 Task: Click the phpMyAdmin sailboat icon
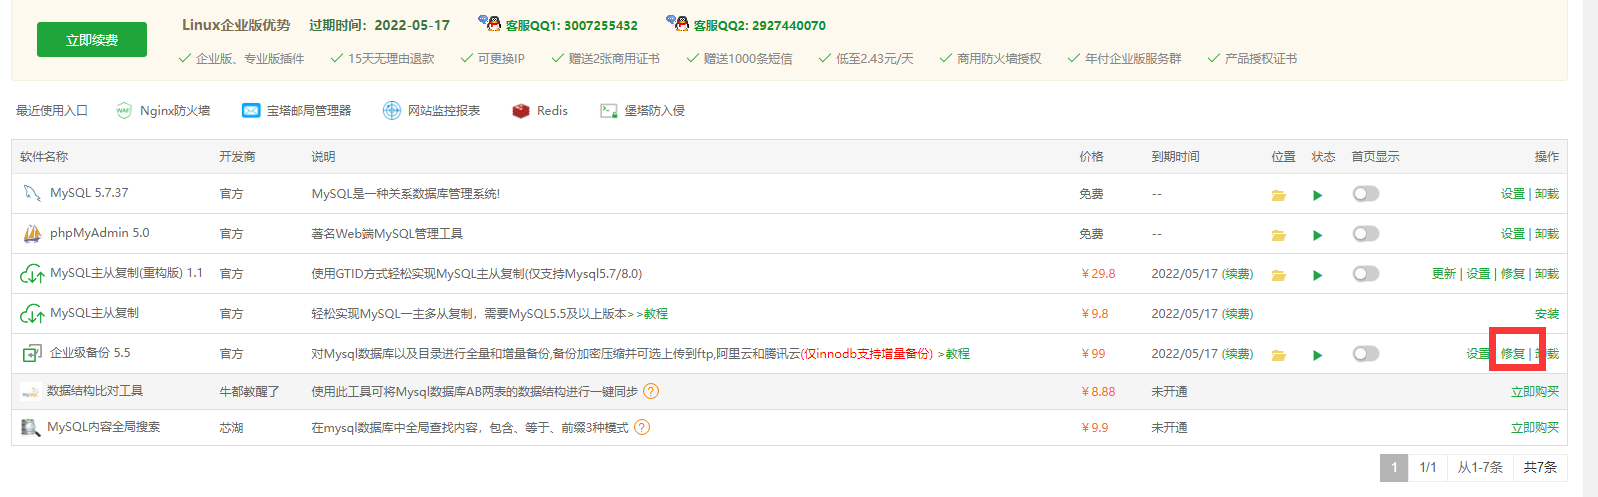point(32,233)
